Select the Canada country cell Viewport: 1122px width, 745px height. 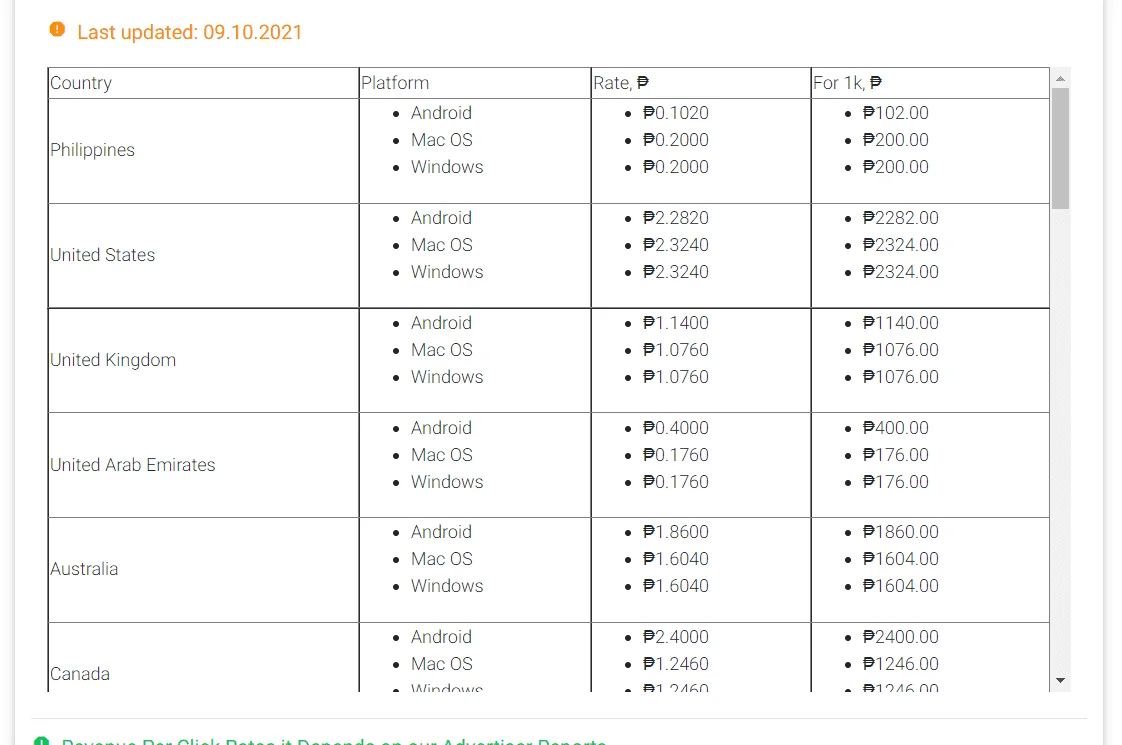(203, 658)
